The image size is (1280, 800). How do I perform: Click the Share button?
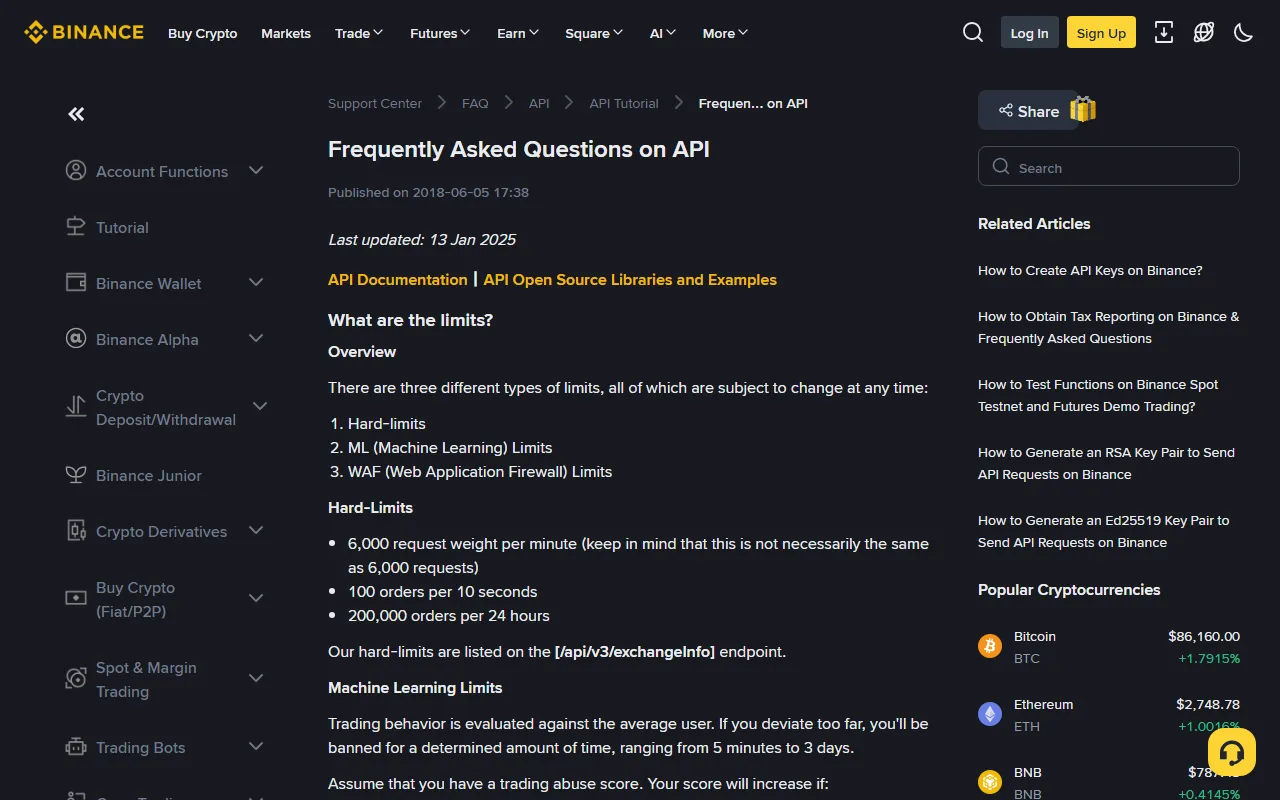point(1027,111)
